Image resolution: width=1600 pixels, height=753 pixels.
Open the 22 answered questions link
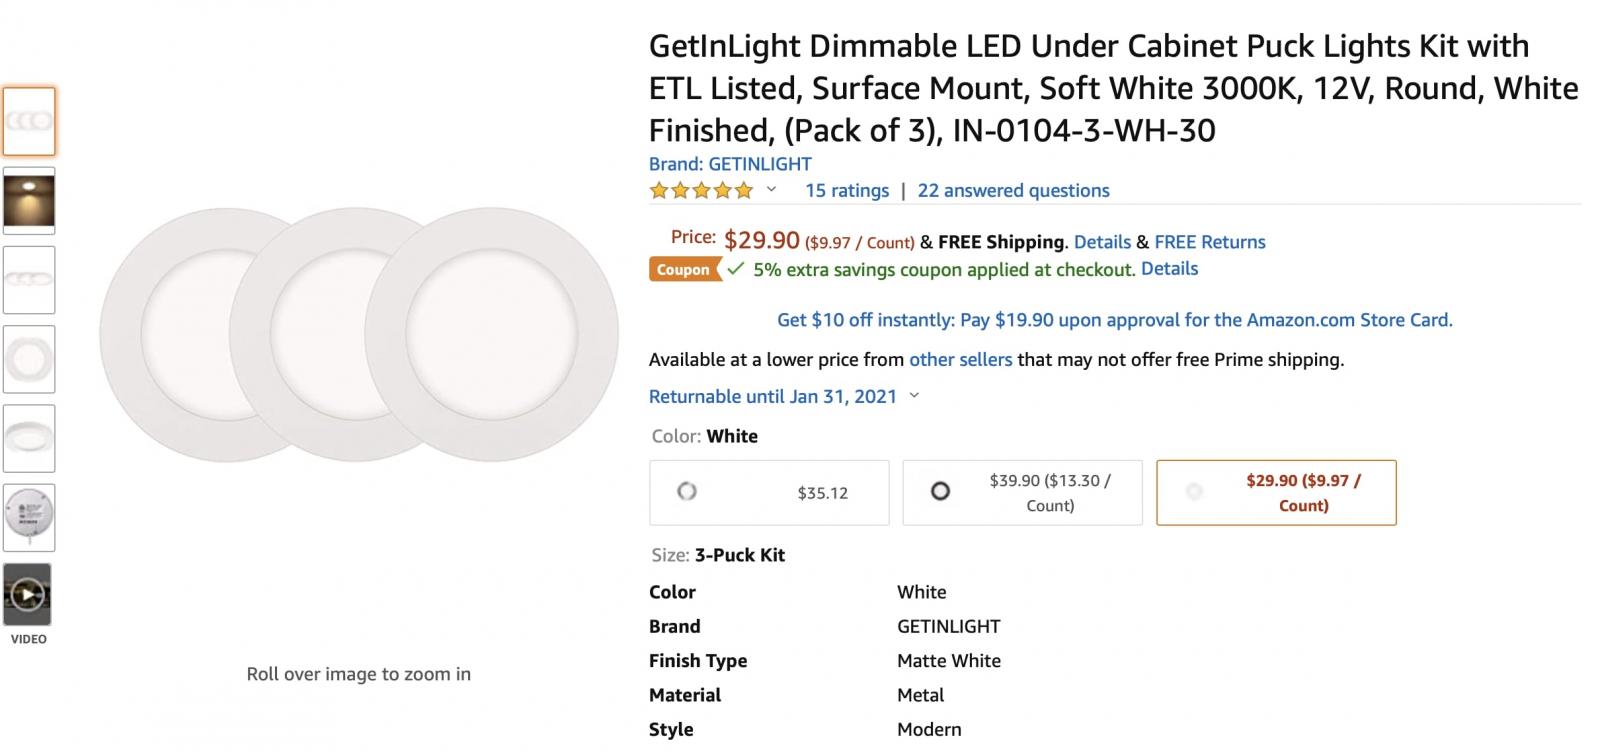tap(1013, 190)
